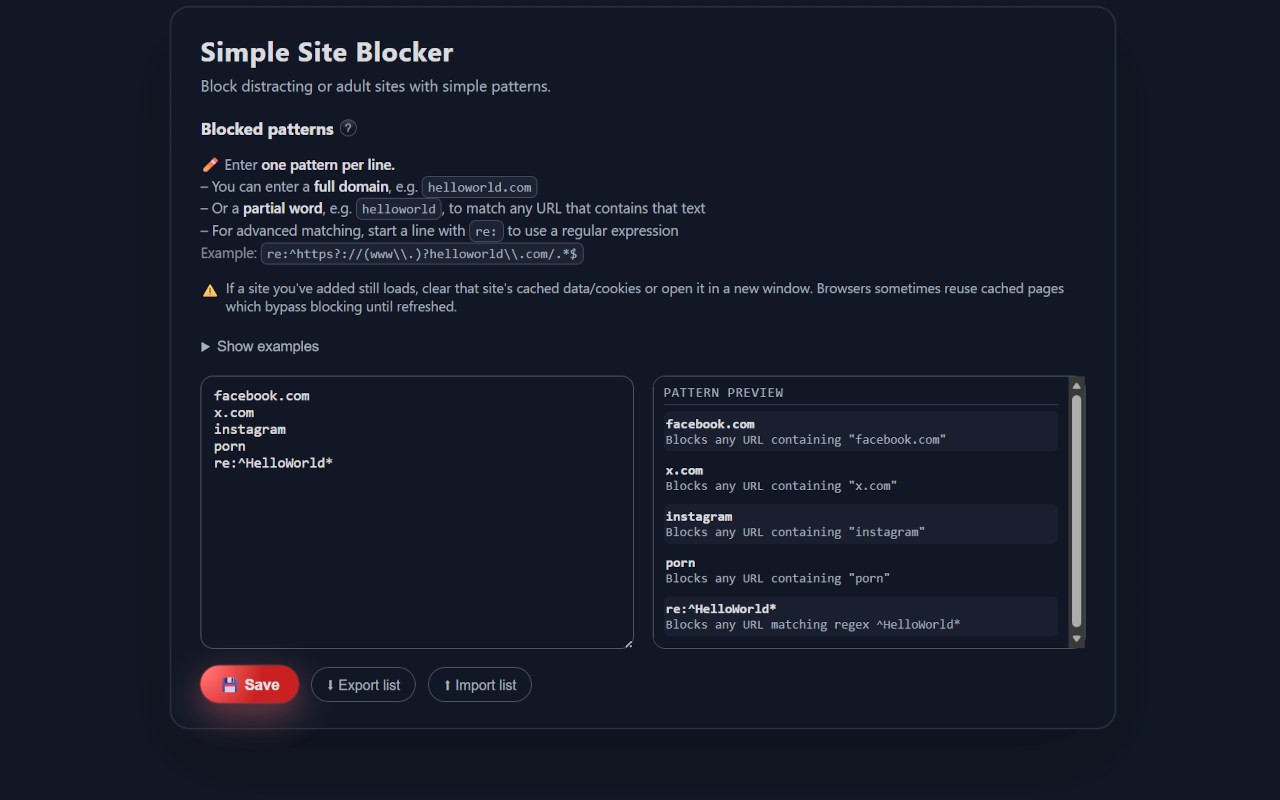Click the Simple Site Blocker heading
The height and width of the screenshot is (800, 1280).
(x=327, y=52)
